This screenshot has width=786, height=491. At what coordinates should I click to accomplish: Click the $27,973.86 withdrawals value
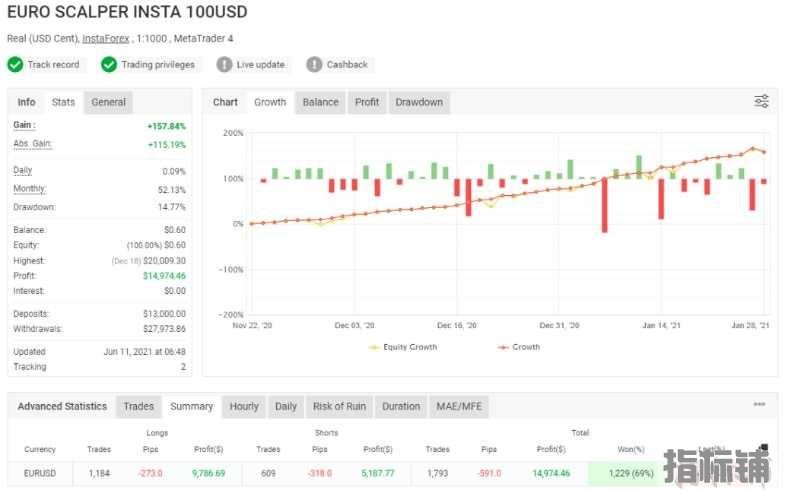pyautogui.click(x=164, y=329)
